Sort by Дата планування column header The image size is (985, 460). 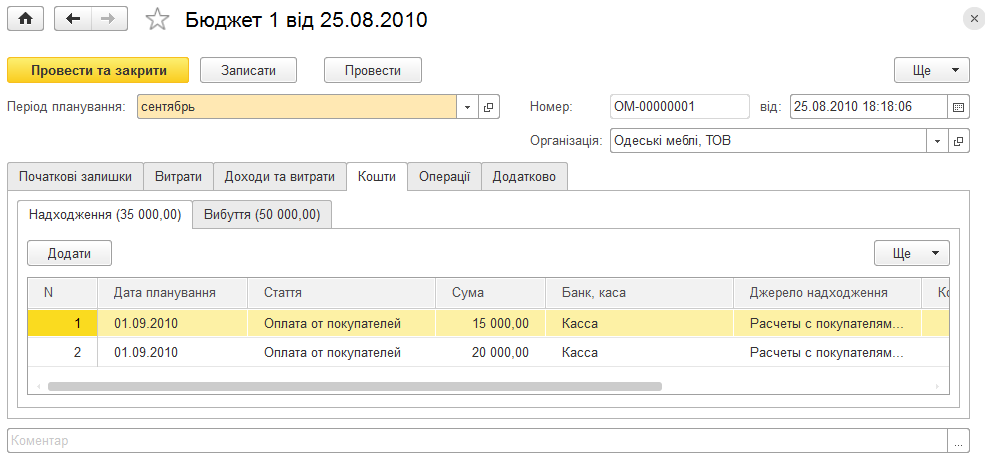coord(172,292)
